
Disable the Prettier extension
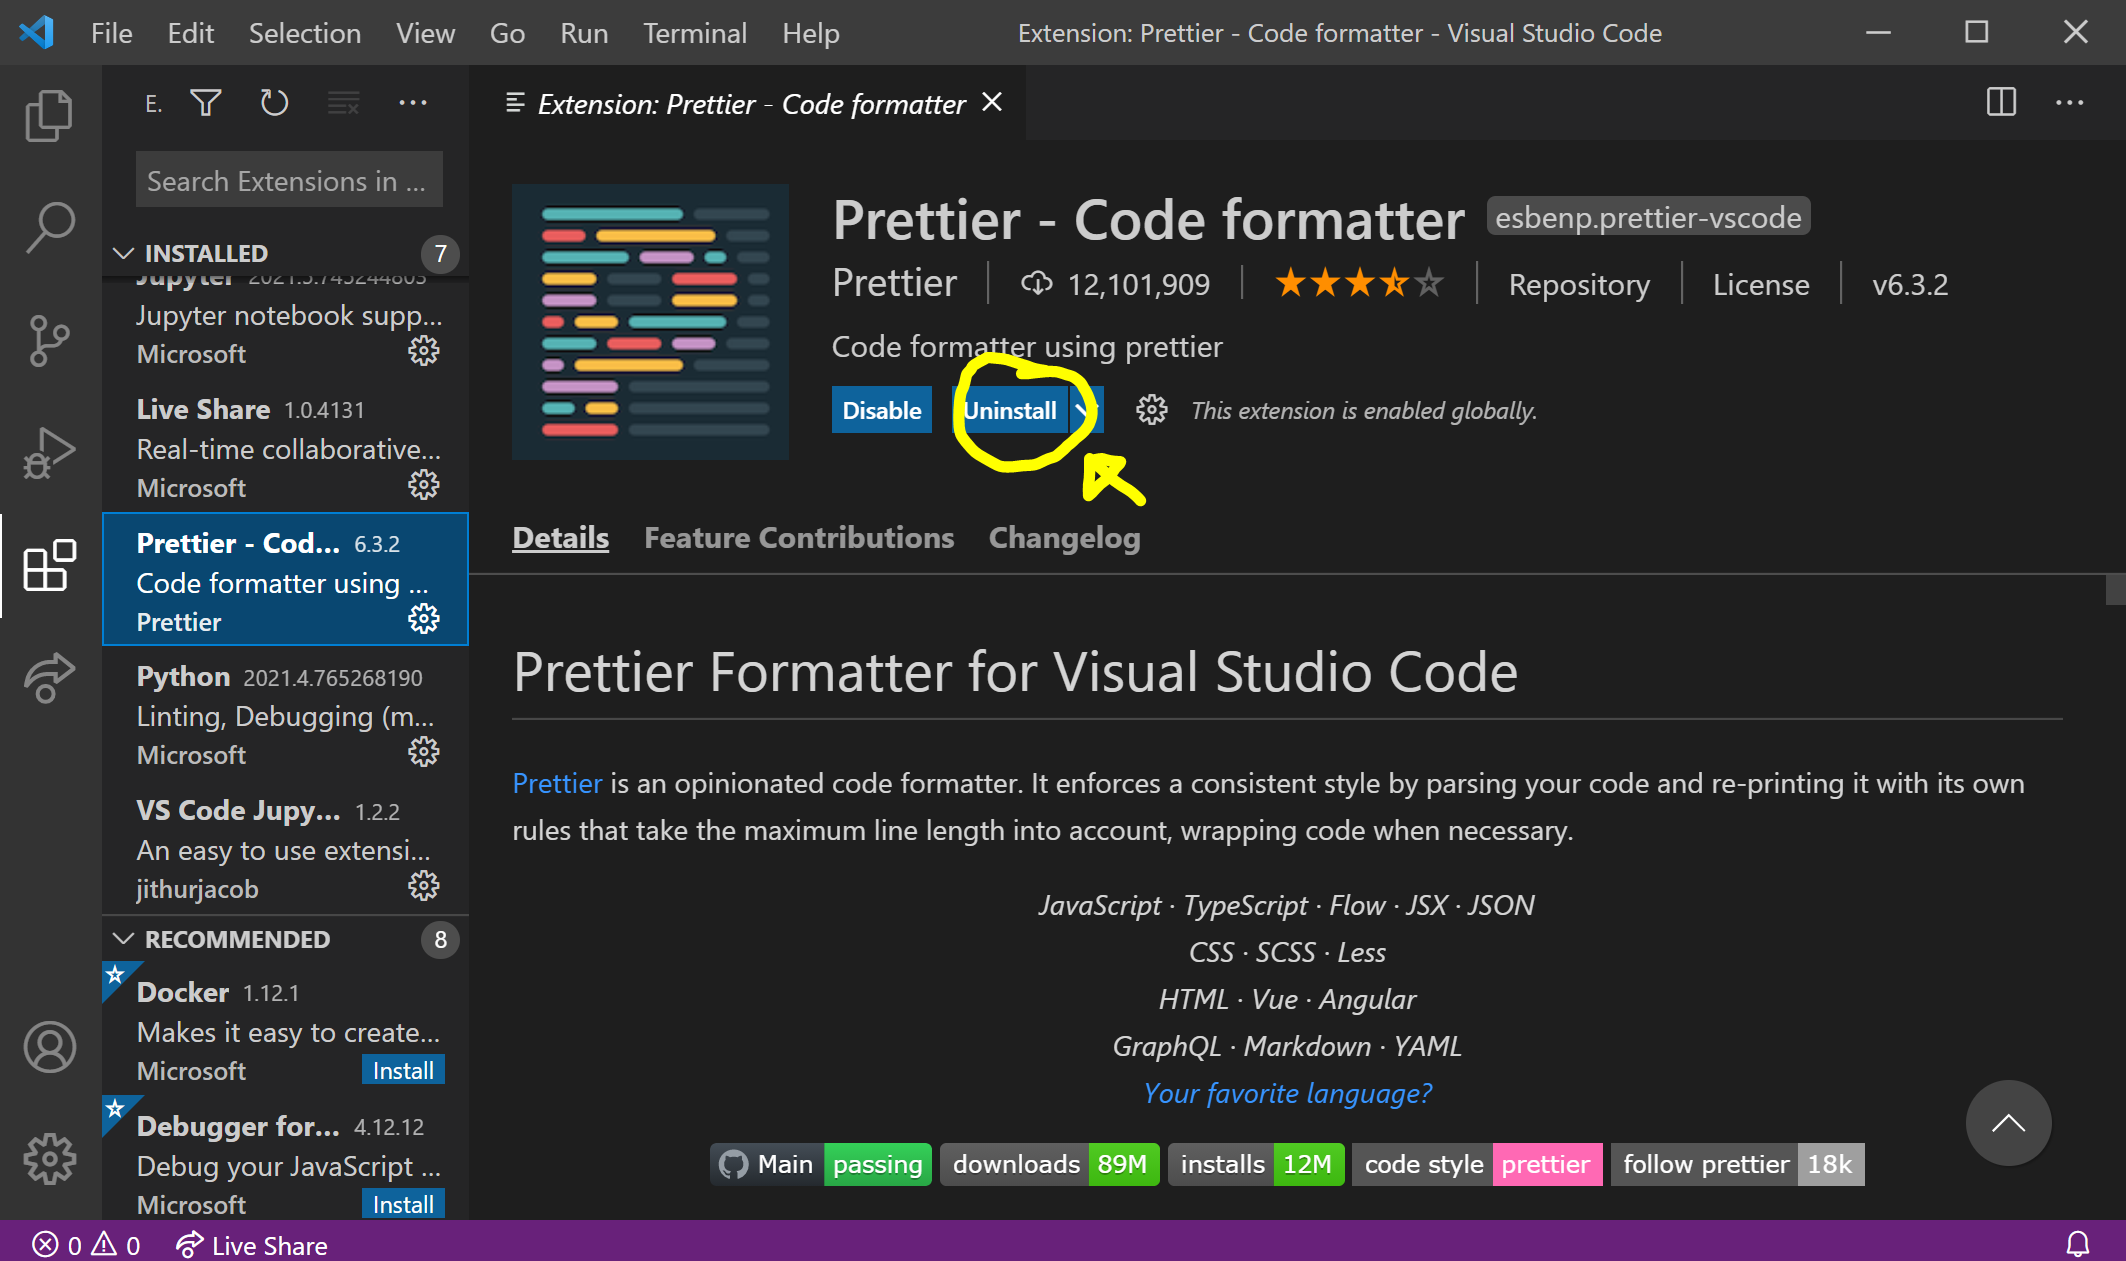(x=881, y=410)
